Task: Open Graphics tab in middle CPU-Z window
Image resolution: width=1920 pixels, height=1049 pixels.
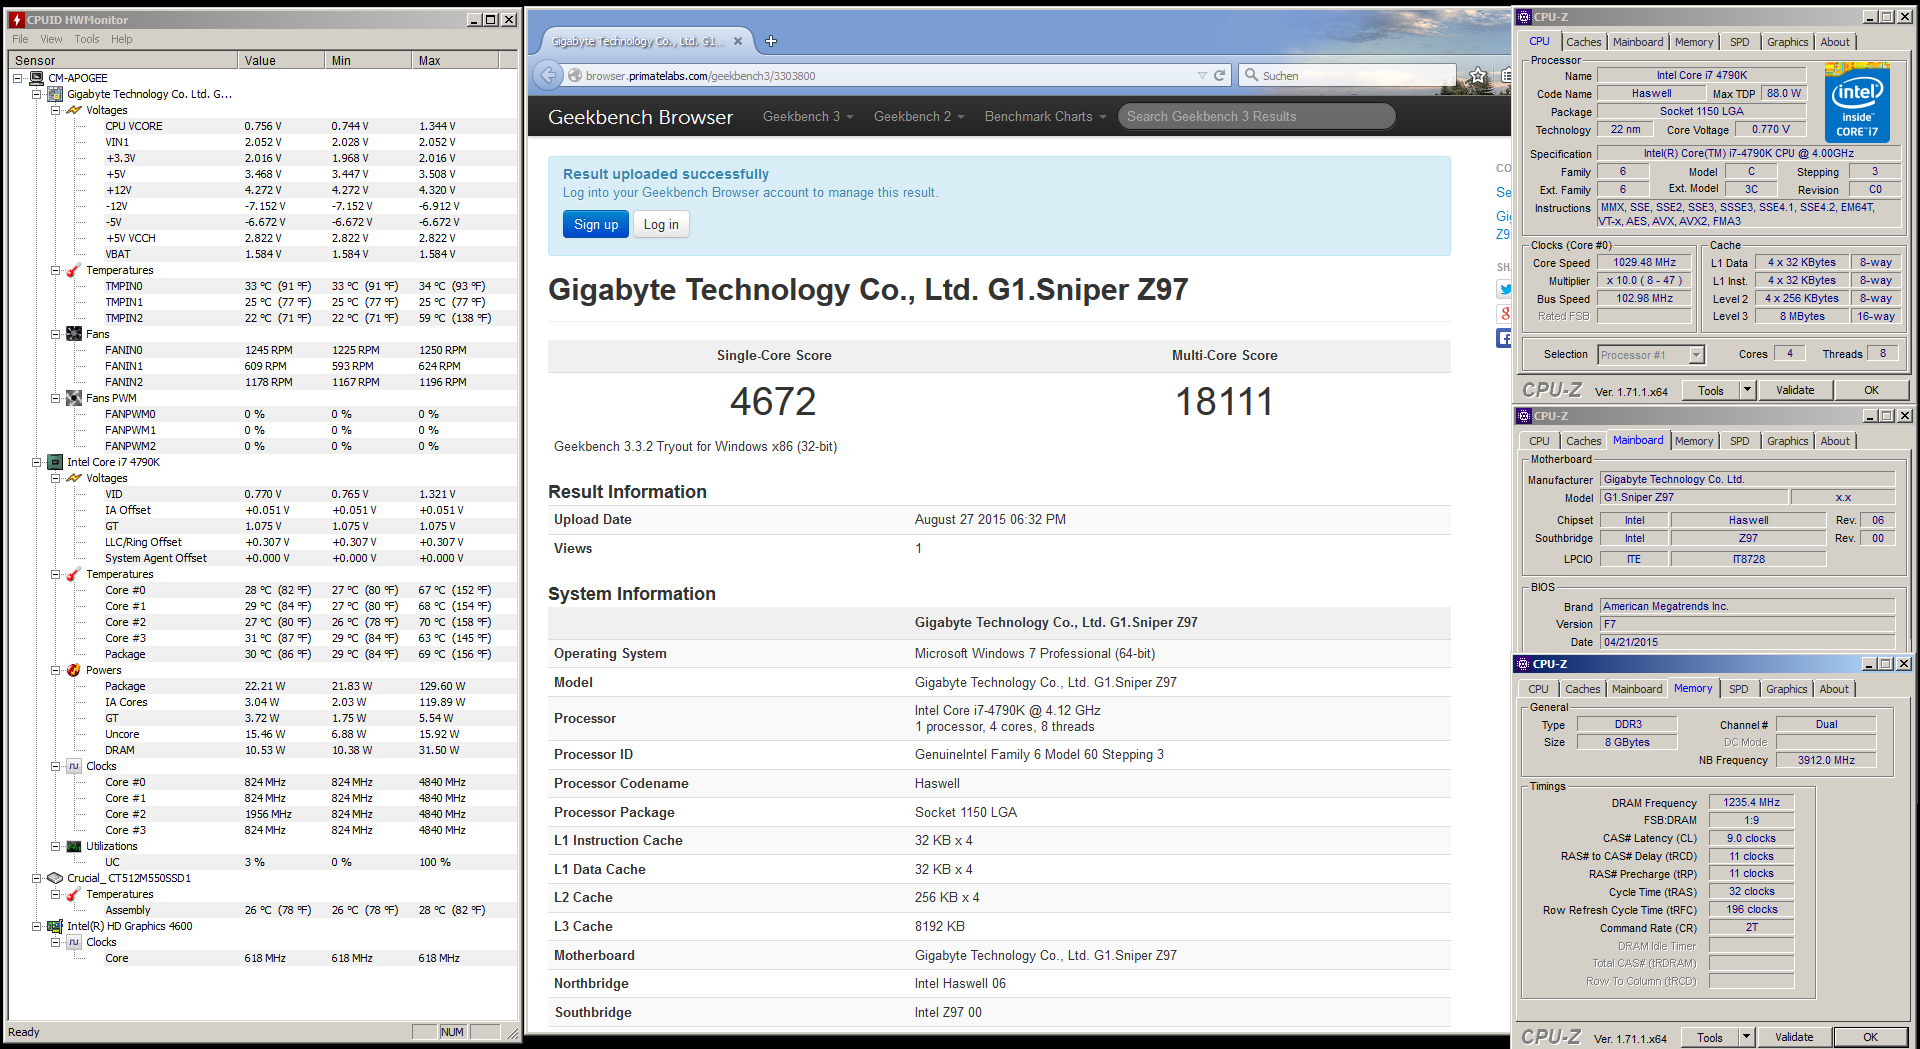Action: [1787, 441]
